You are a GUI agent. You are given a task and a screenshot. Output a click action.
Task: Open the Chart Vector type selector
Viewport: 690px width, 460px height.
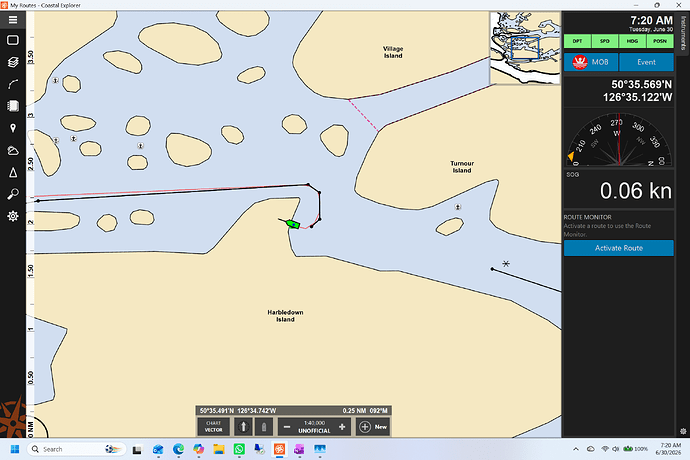click(213, 427)
